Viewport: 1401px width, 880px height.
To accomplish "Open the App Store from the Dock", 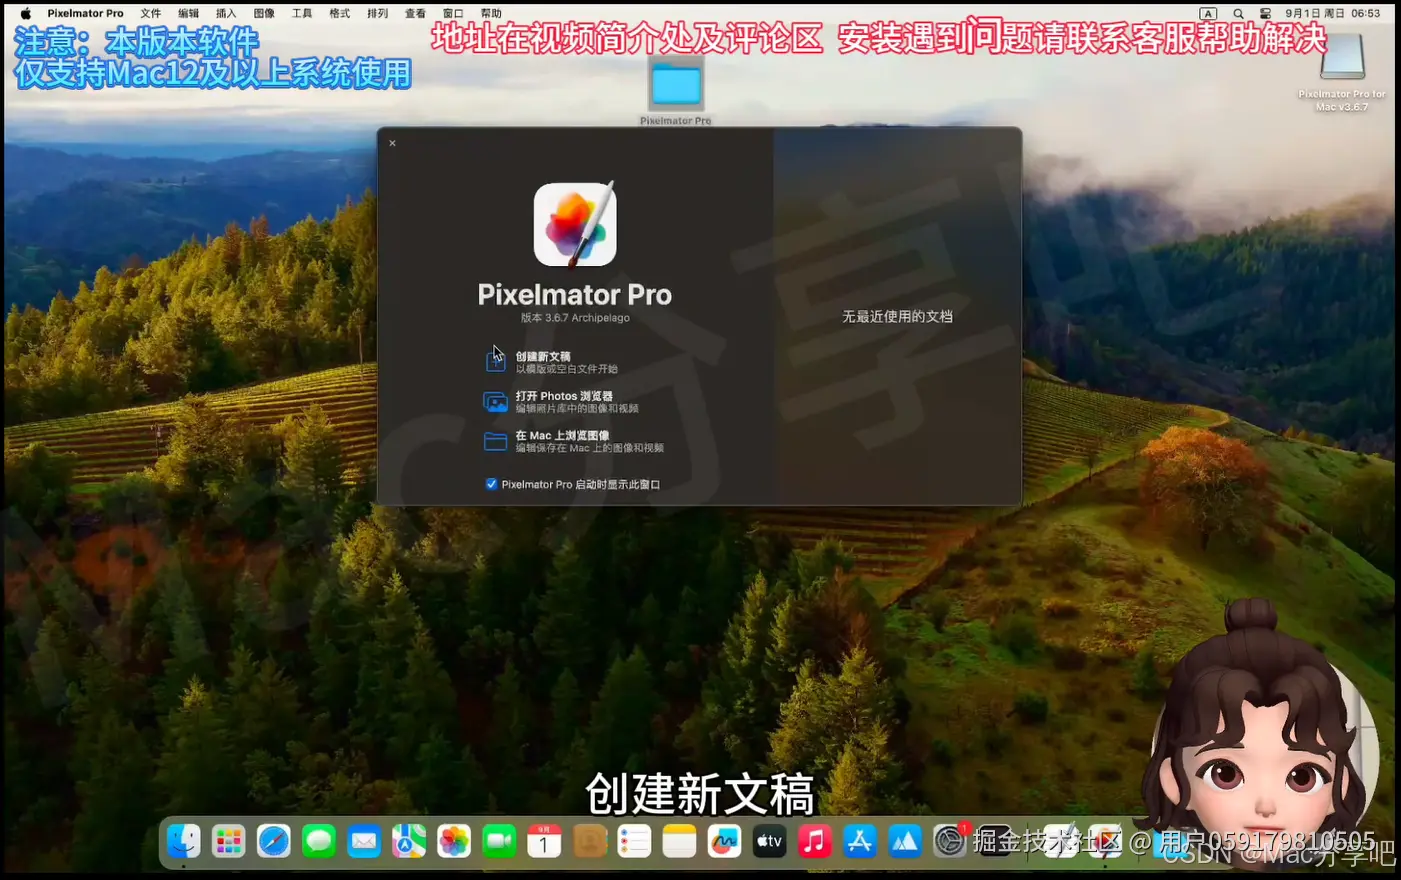I will coord(860,841).
